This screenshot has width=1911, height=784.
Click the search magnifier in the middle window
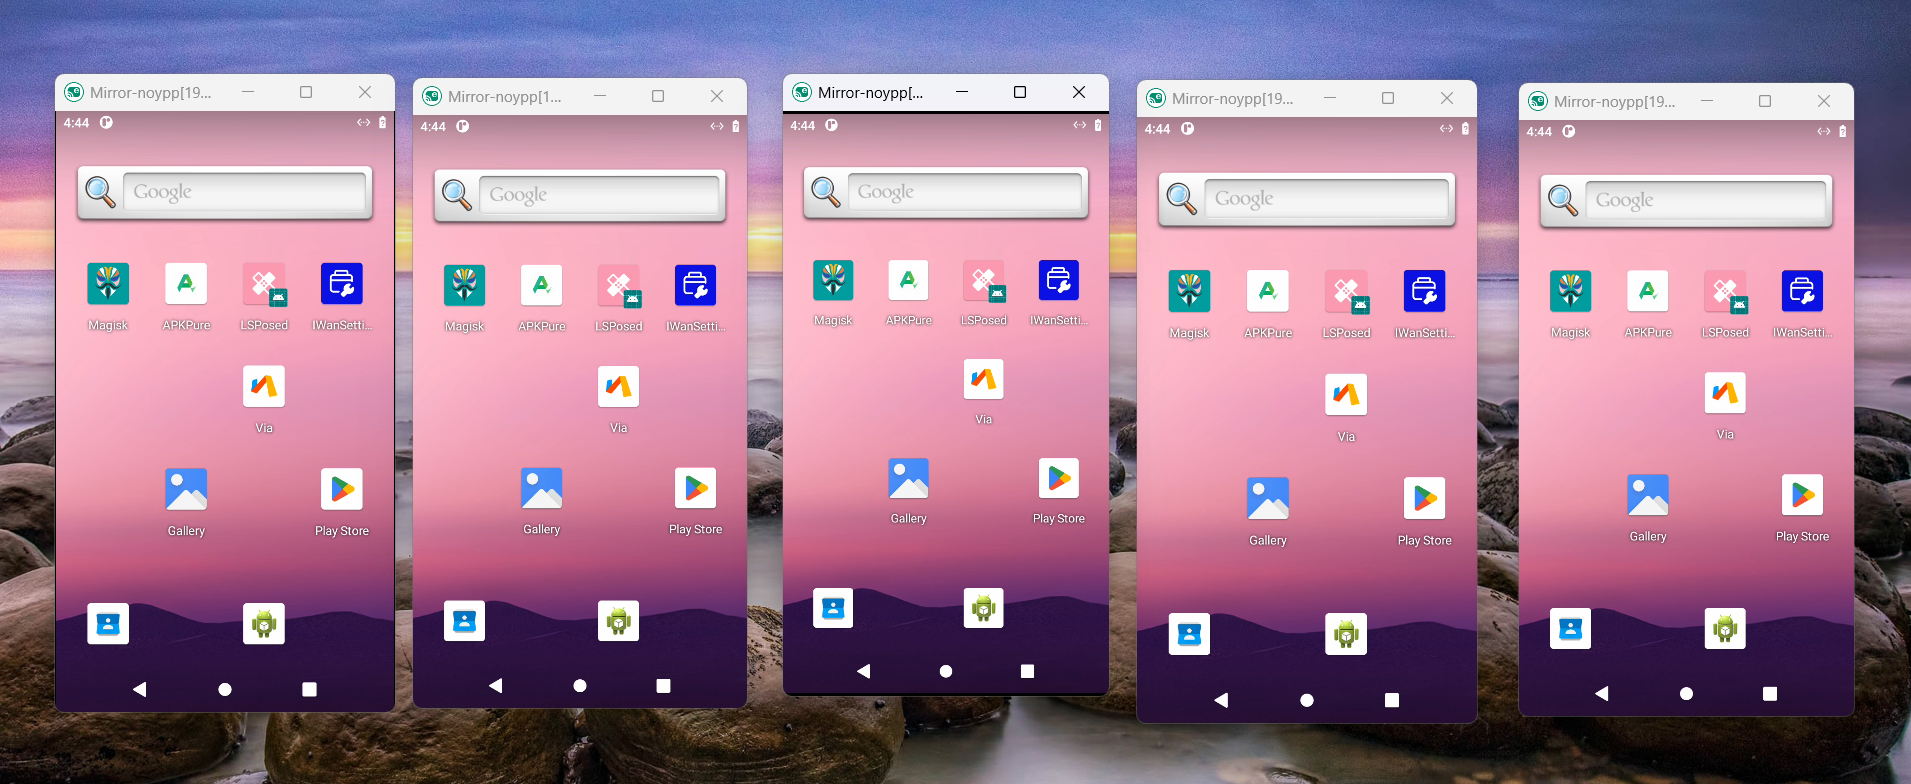(x=826, y=192)
